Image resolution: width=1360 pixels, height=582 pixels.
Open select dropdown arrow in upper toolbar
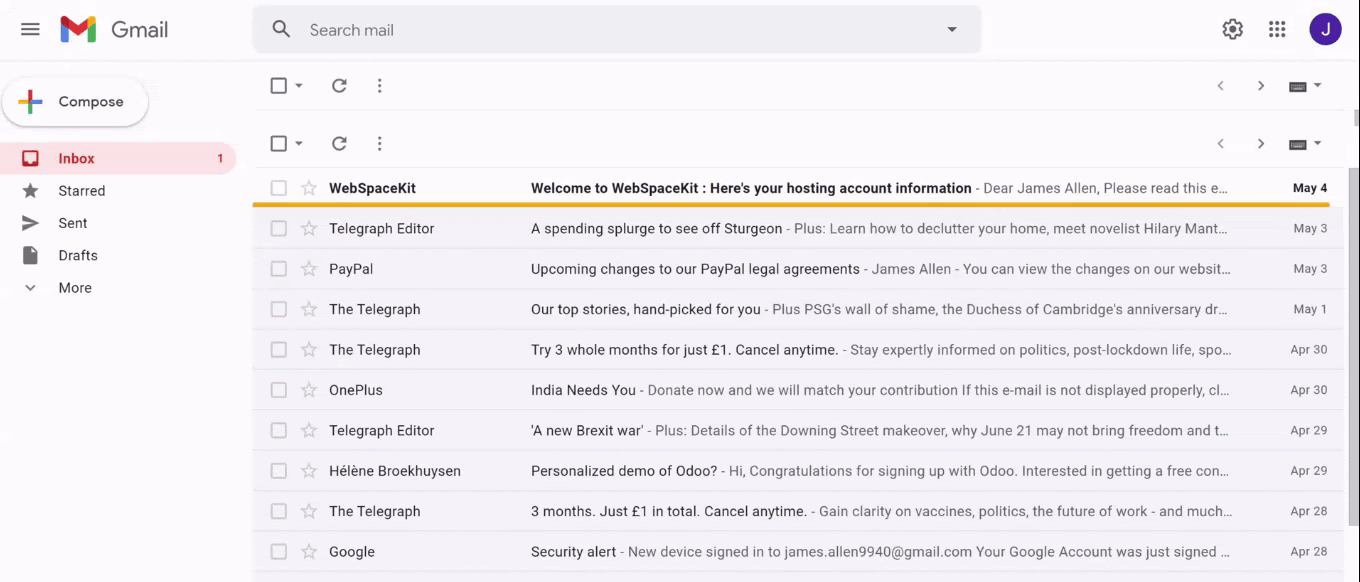298,86
